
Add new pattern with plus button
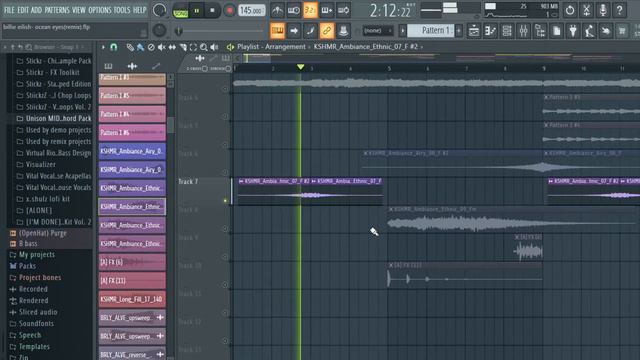tap(459, 31)
